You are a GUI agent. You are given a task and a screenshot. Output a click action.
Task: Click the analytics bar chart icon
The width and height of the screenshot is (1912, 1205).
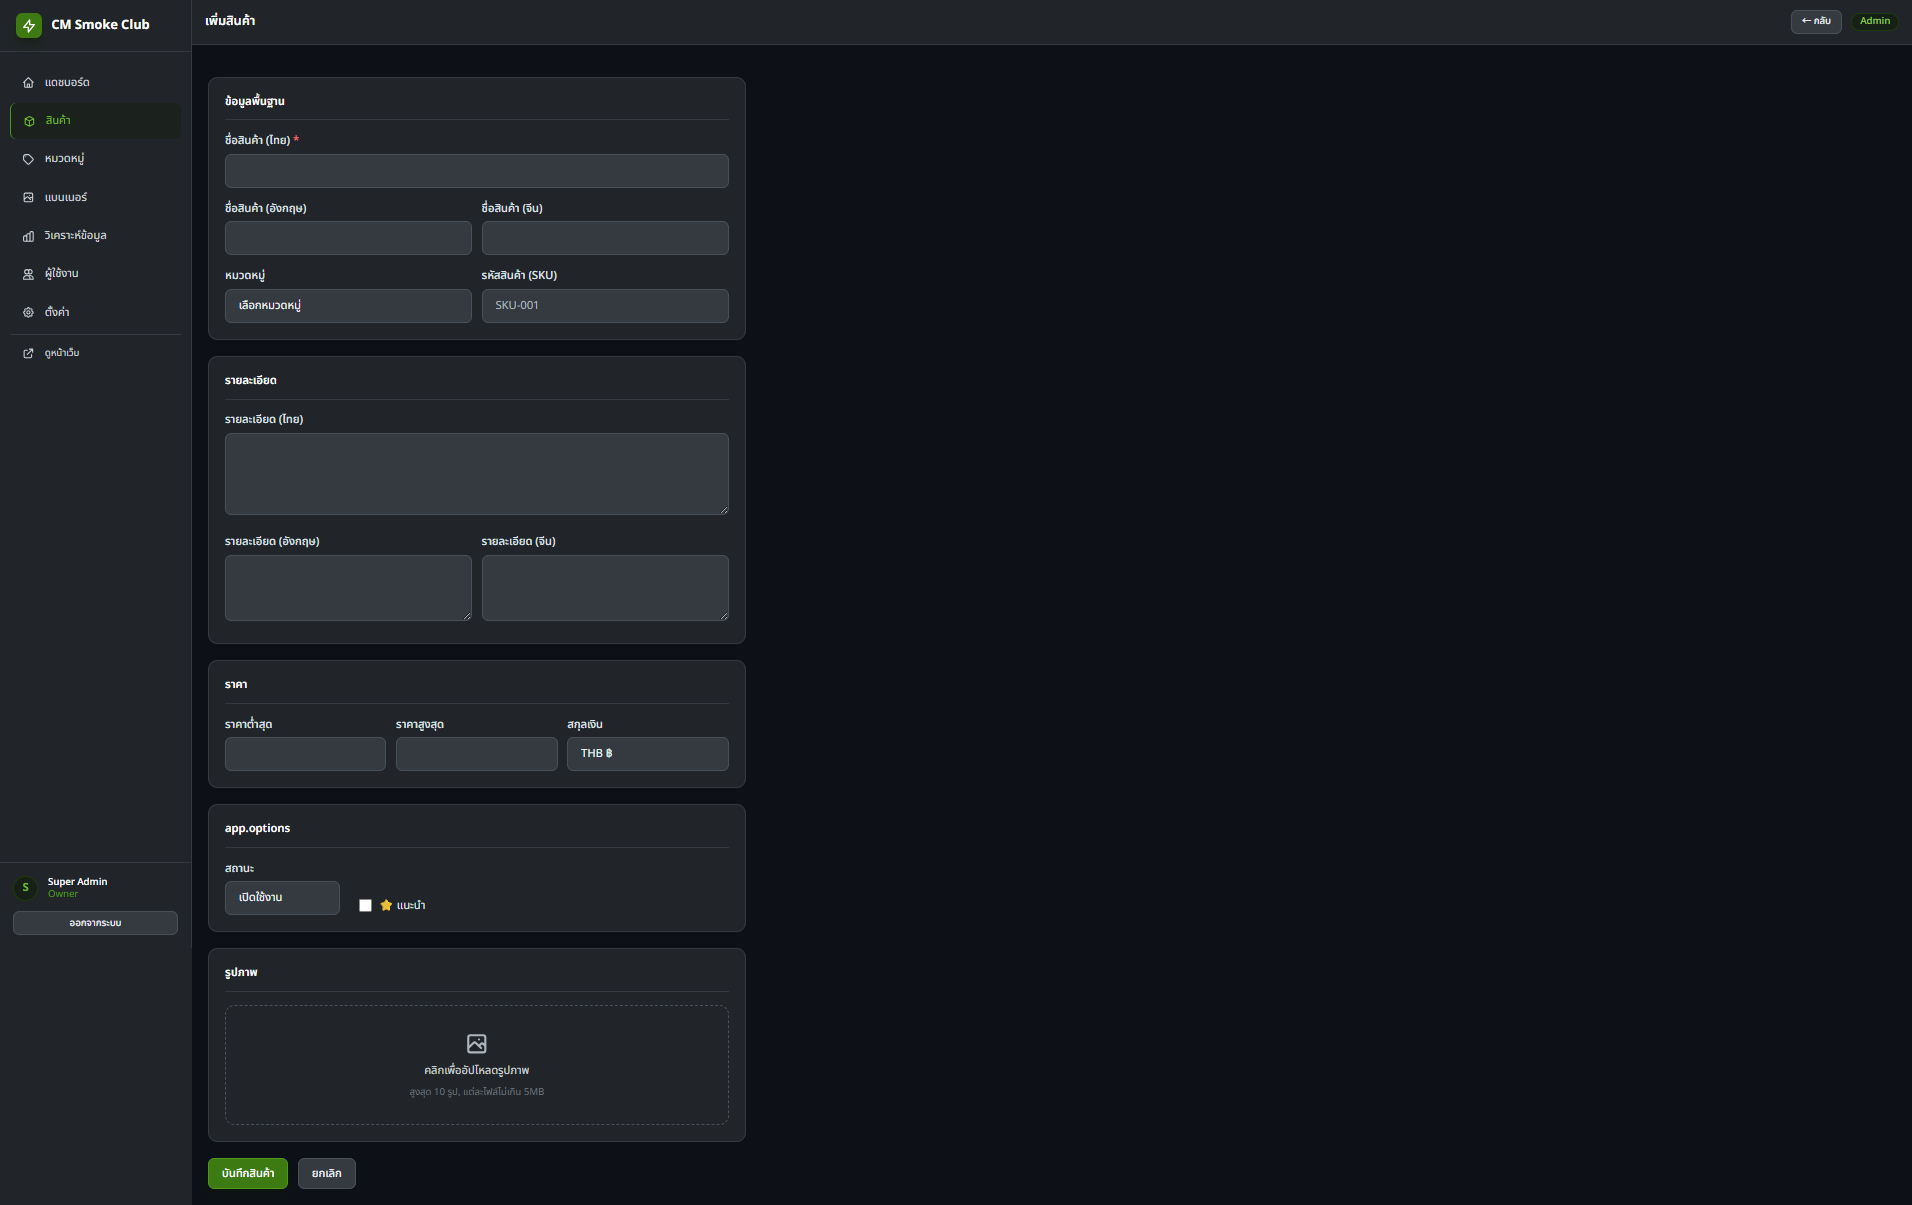click(28, 236)
